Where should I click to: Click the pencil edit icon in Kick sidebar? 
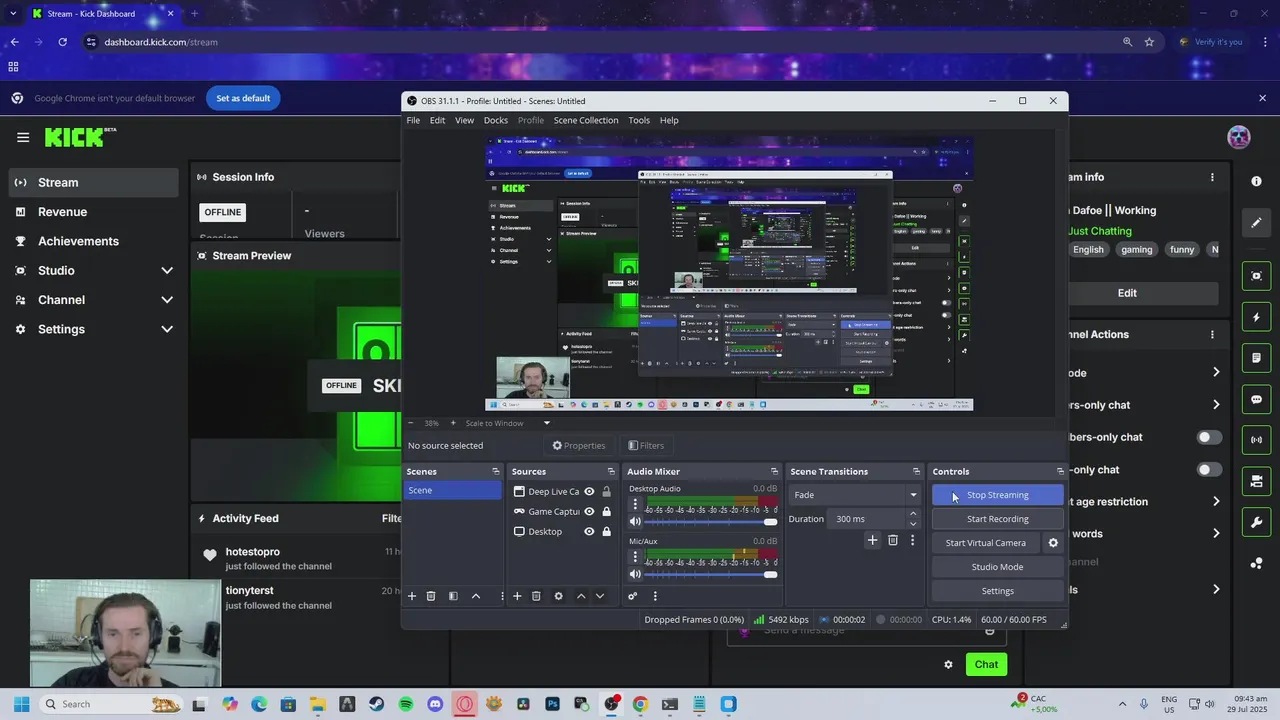point(1256,223)
